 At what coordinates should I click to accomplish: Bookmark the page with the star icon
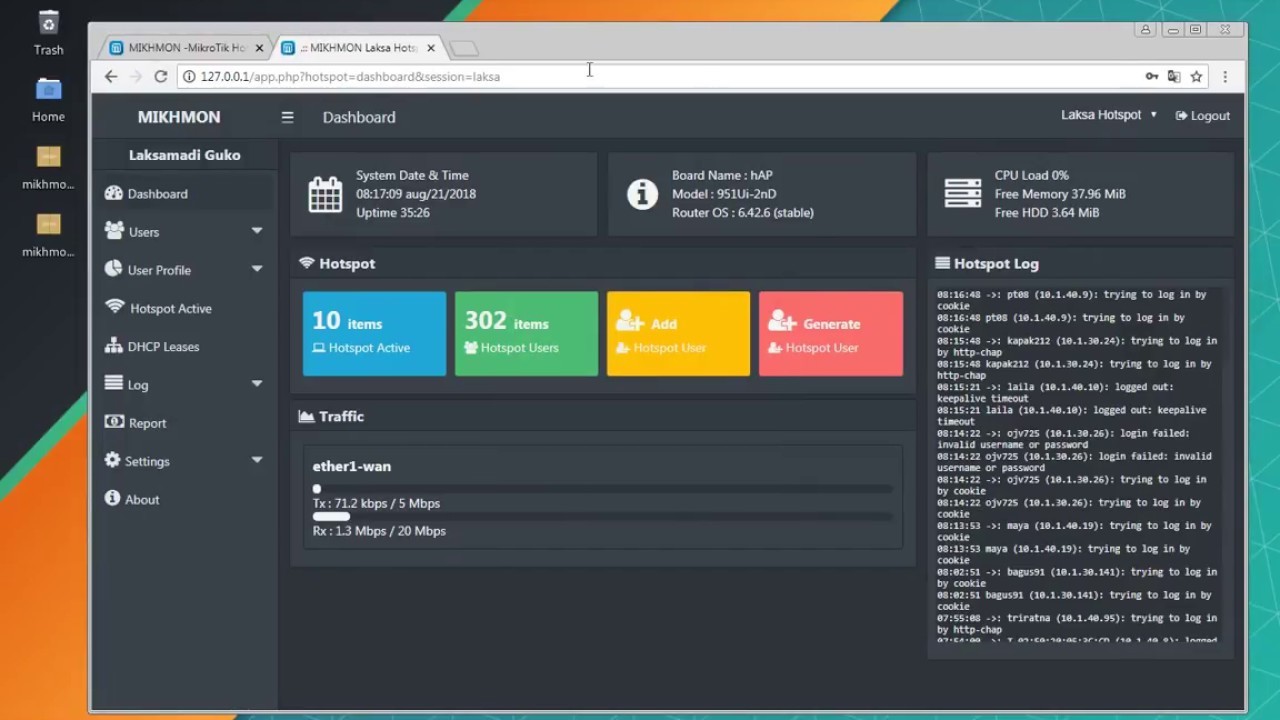click(x=1196, y=76)
